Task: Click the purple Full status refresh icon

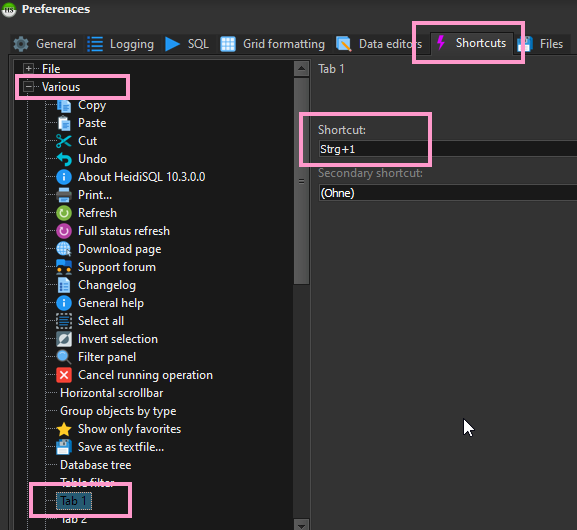Action: pos(64,231)
